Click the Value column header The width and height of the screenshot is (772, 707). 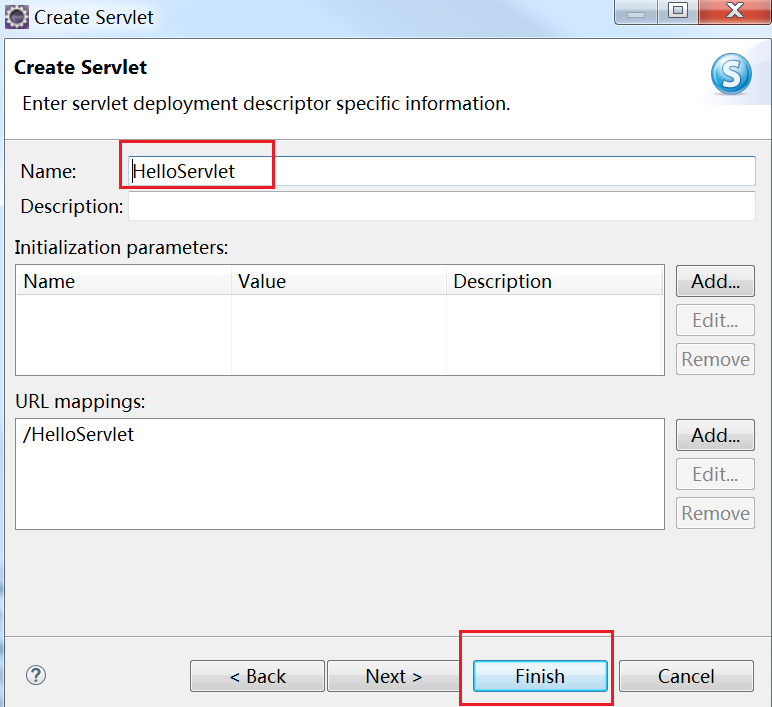point(338,281)
